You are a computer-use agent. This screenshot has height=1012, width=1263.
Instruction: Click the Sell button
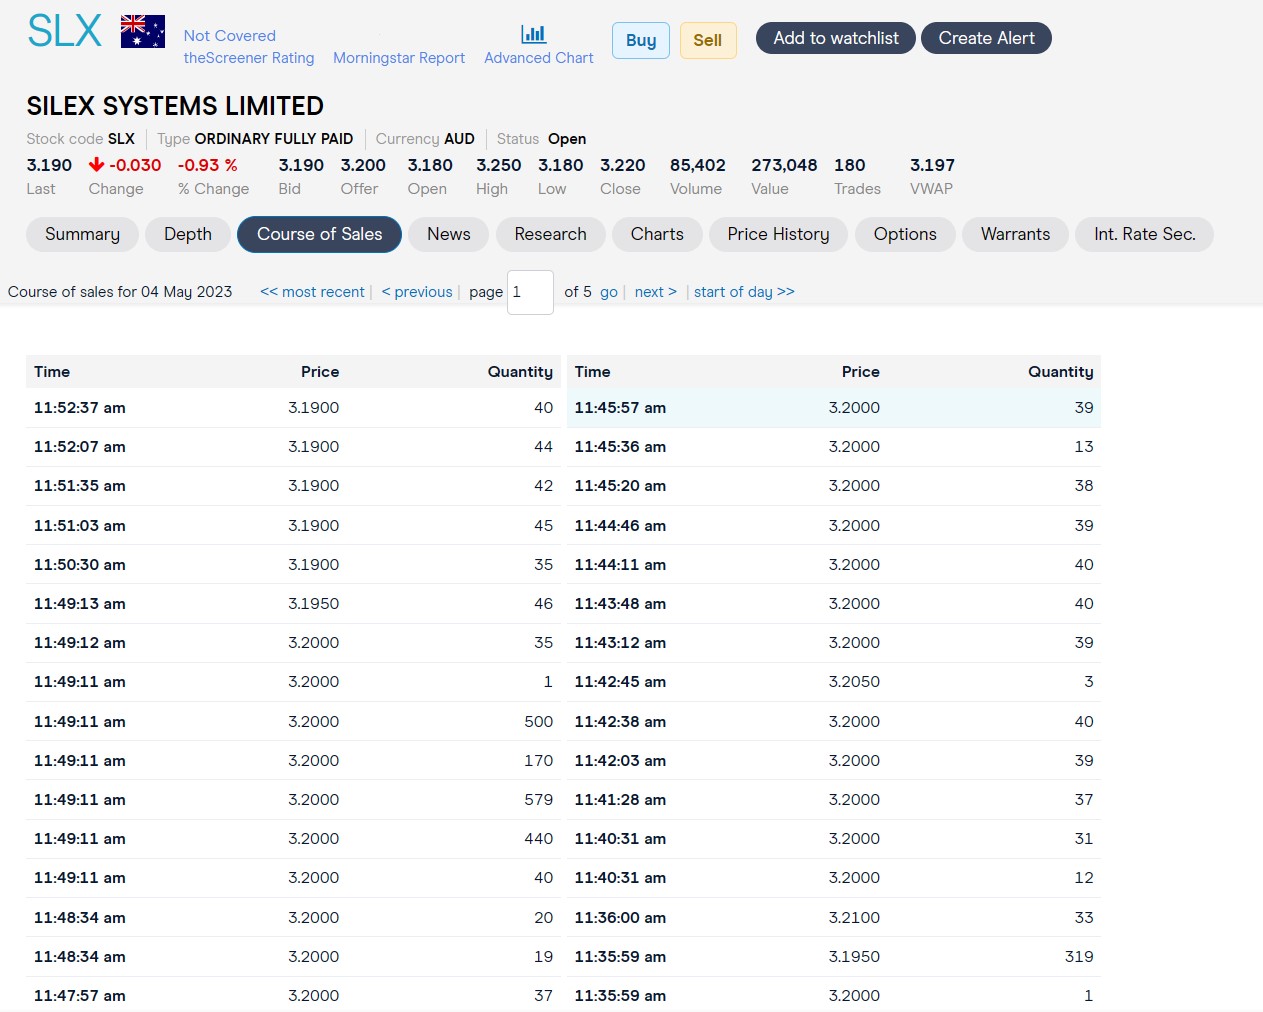(x=708, y=40)
